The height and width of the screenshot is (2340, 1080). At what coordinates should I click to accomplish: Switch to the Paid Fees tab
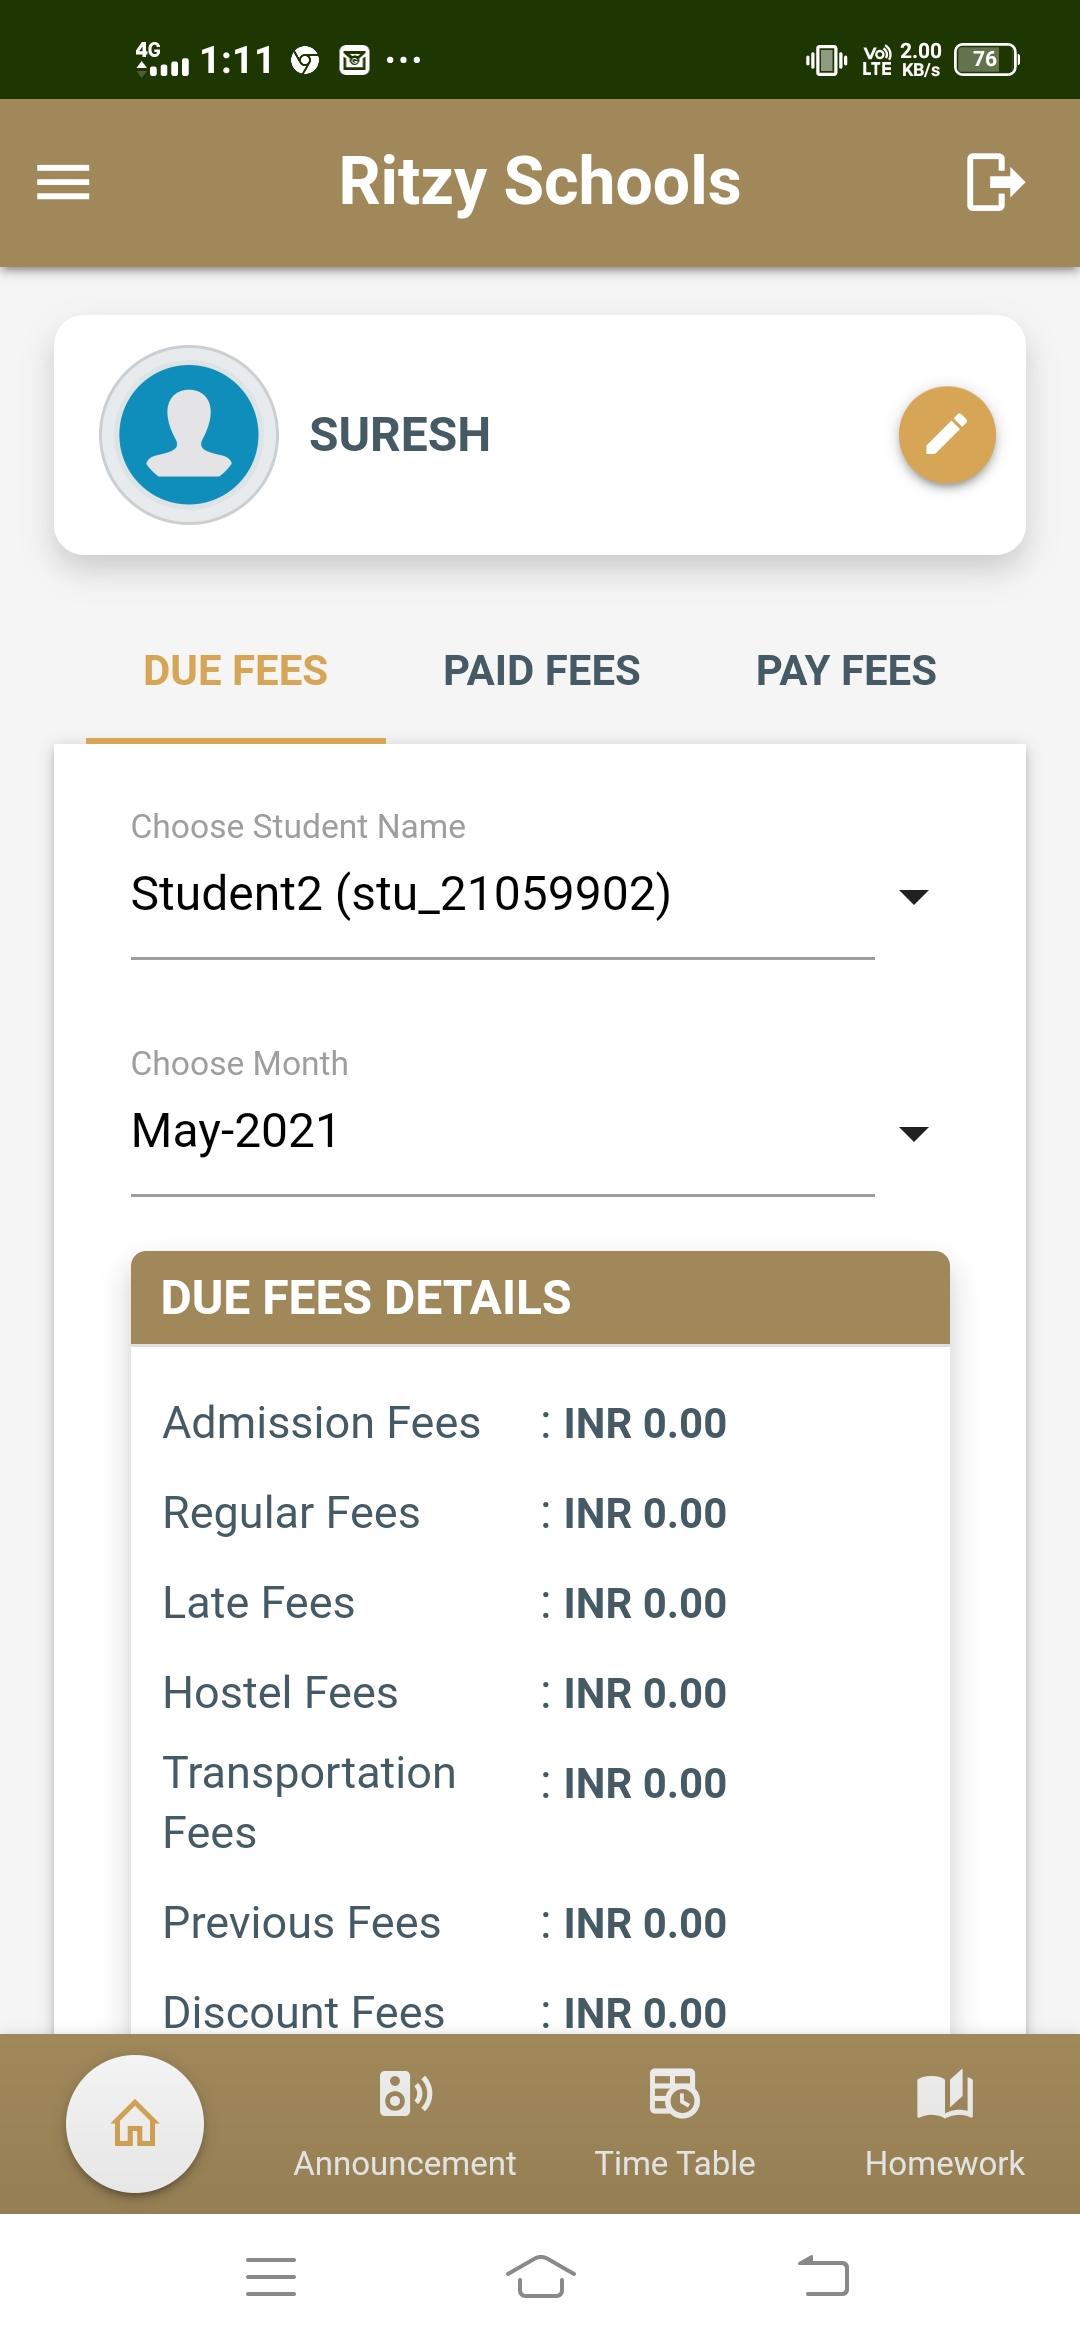[542, 671]
